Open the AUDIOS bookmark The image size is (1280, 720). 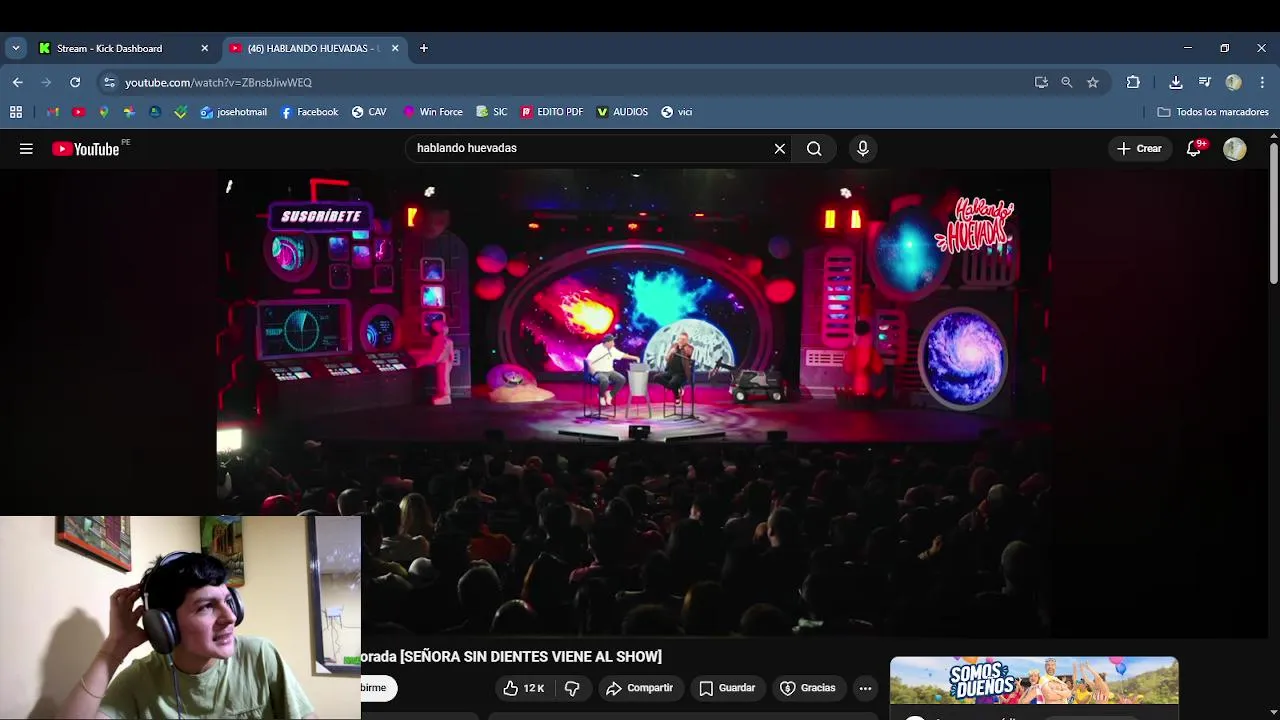click(622, 112)
